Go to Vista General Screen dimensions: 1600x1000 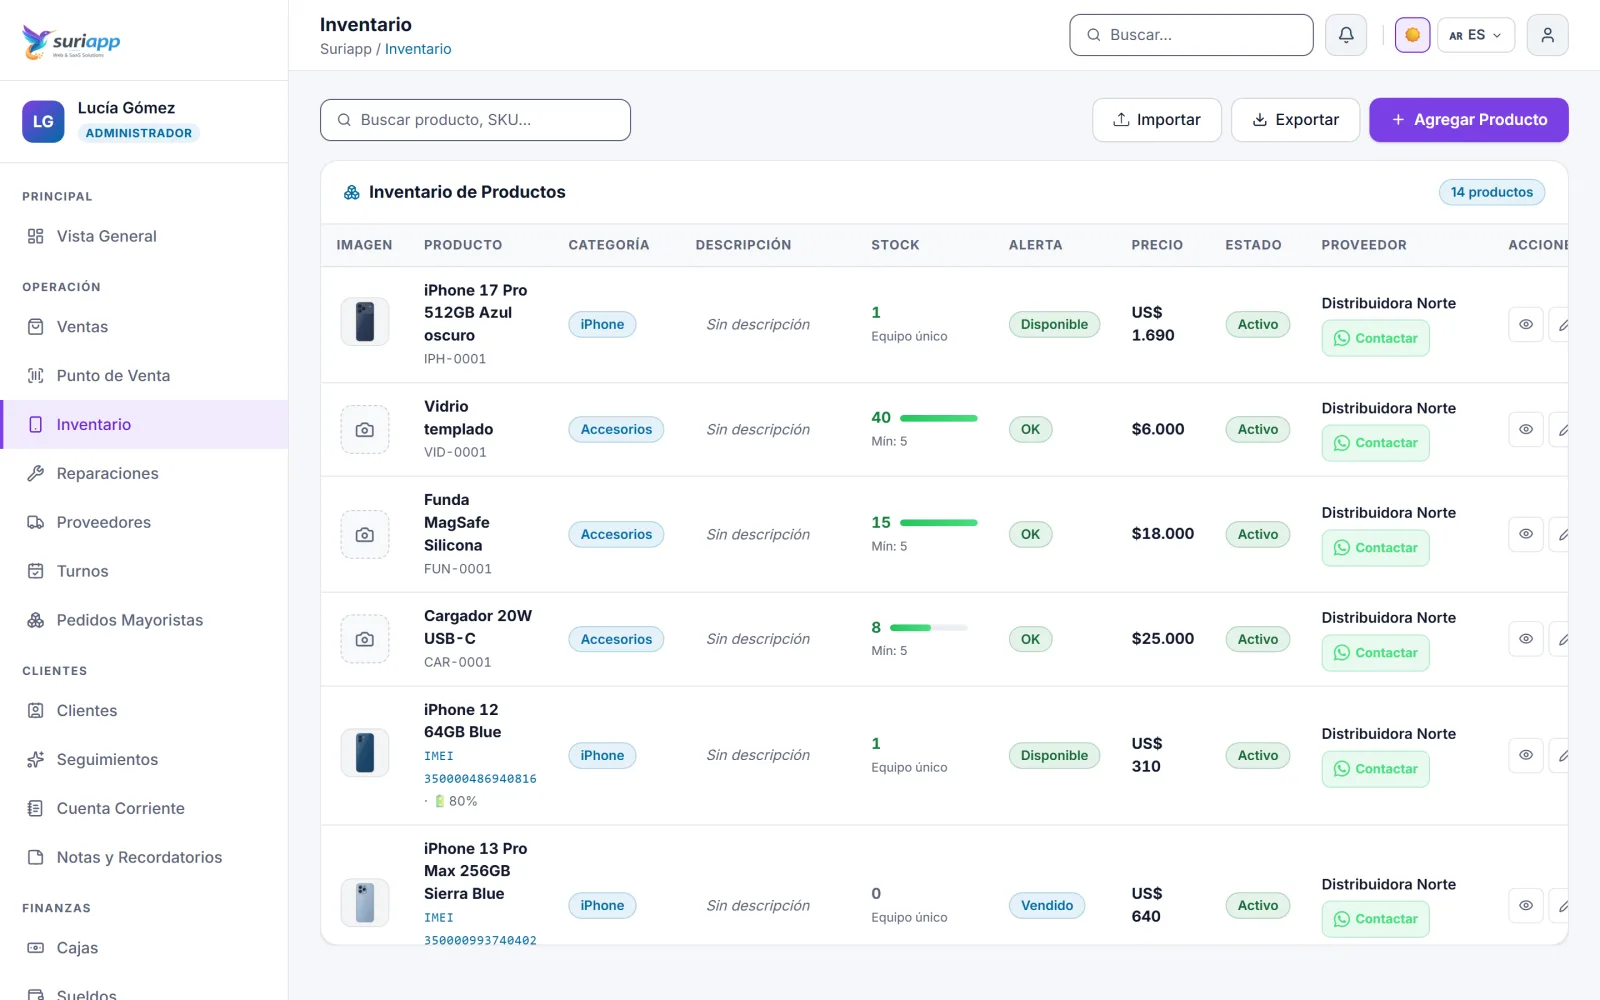click(144, 236)
